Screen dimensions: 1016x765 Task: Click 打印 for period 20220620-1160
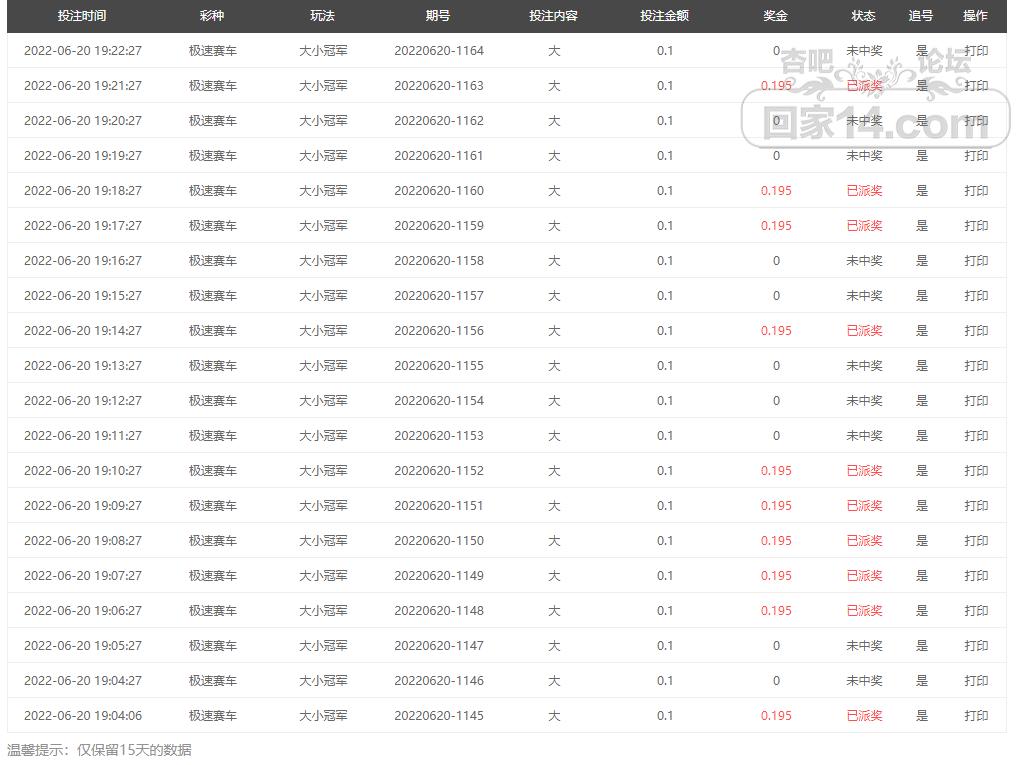pos(976,190)
